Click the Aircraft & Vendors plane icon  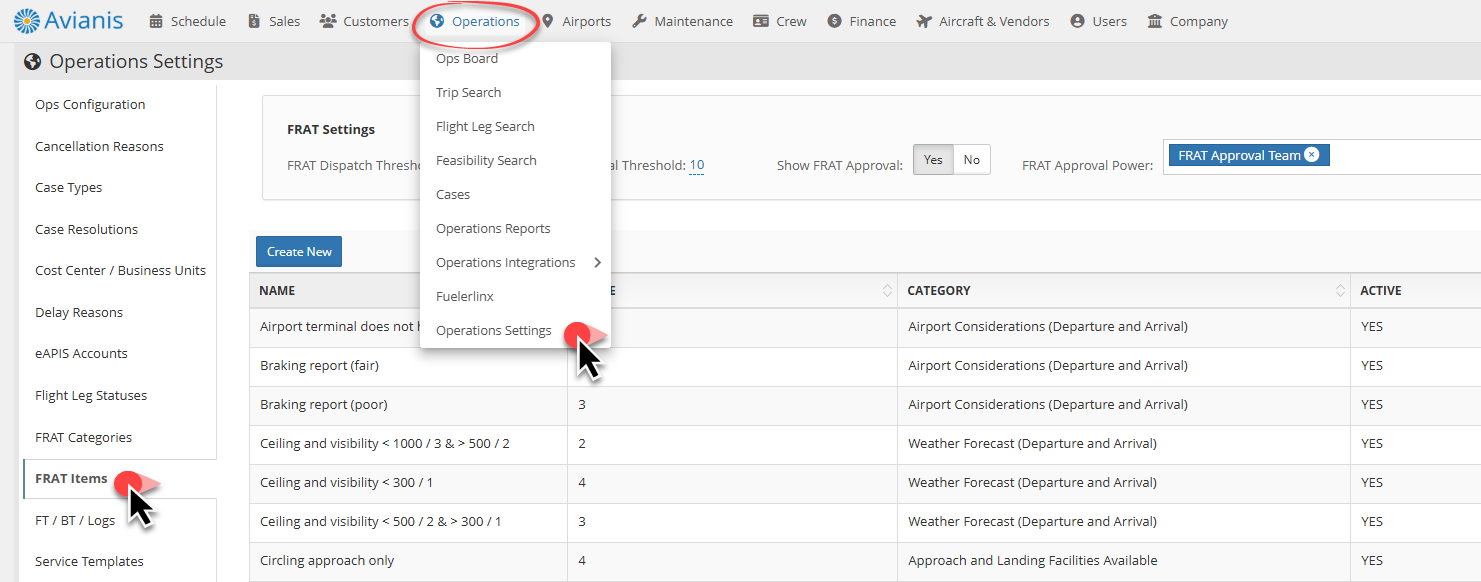tap(924, 21)
